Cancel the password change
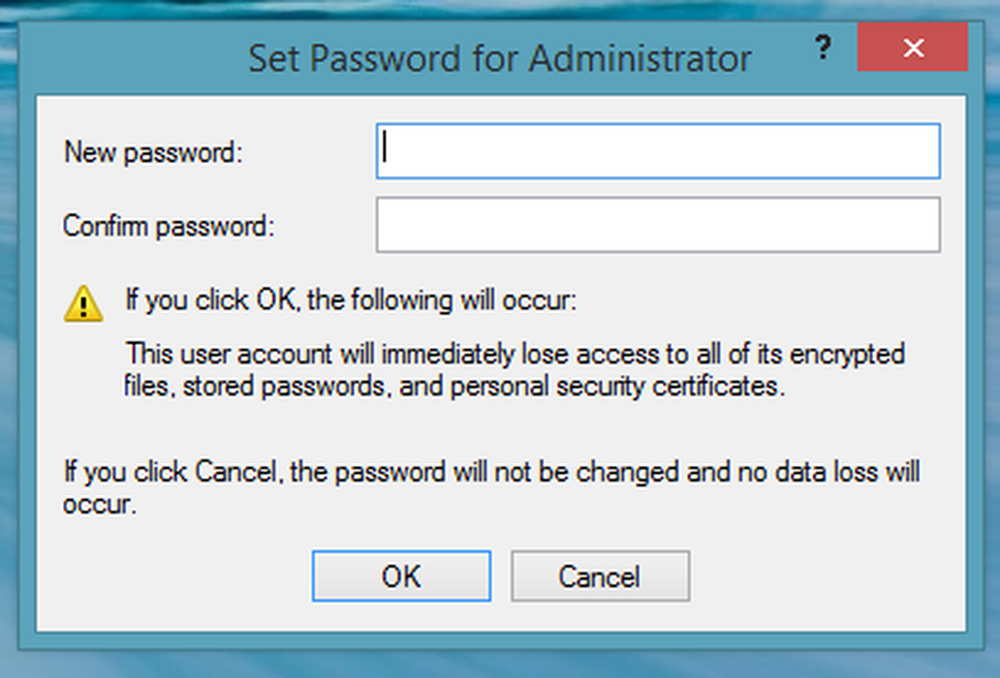 click(600, 576)
